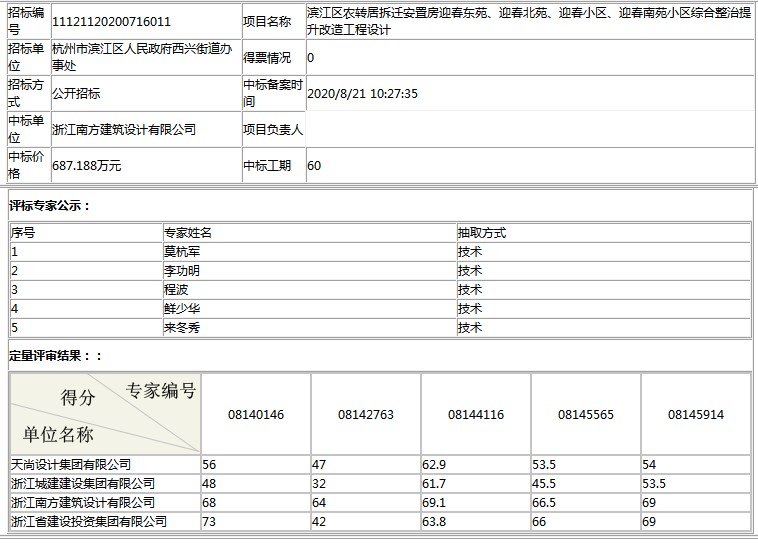Select expert name 莫杭军
Viewport: 758px width, 545px height.
(x=182, y=251)
